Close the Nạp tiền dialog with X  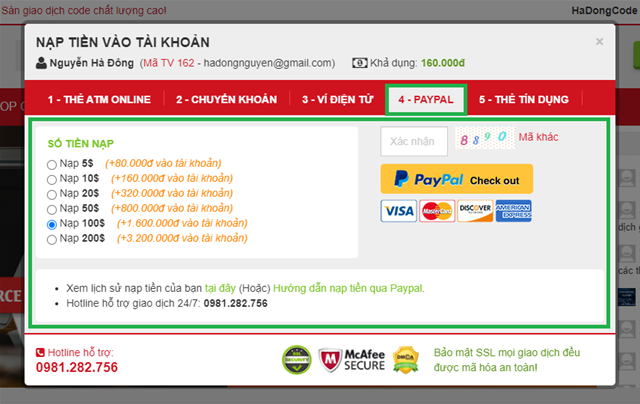coord(599,42)
